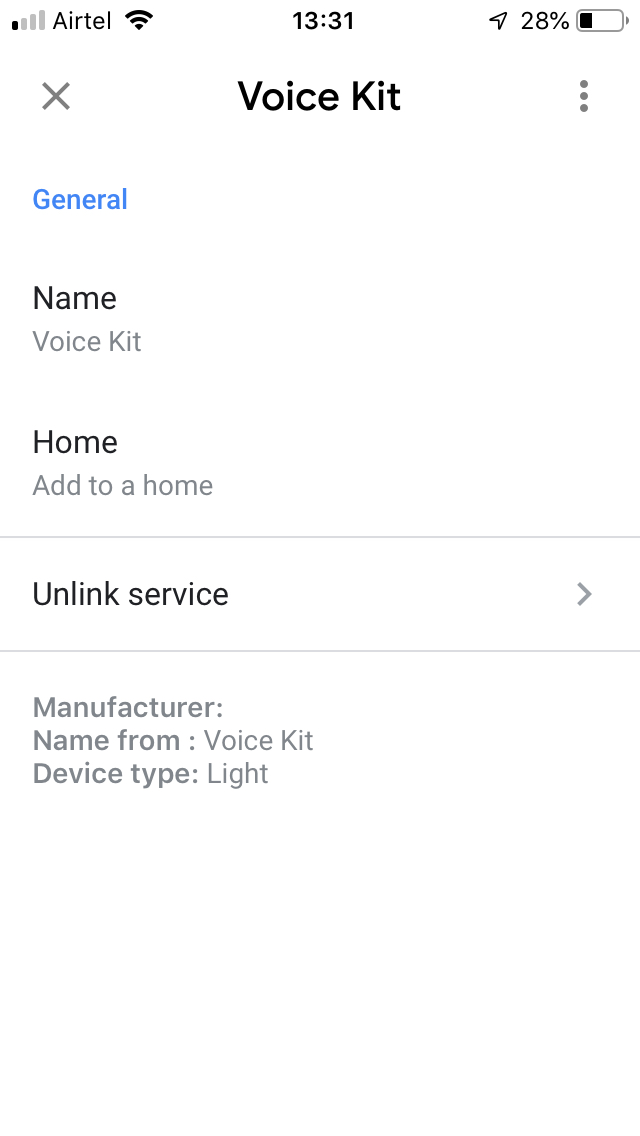Screen dimensions: 640x1136
Task: Tap the Voice Kit name value under Name
Action: point(87,342)
